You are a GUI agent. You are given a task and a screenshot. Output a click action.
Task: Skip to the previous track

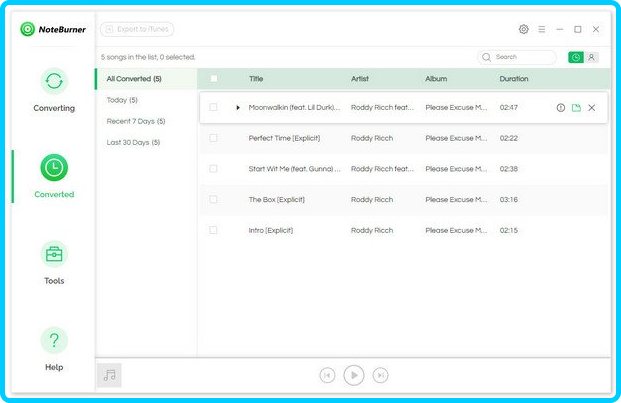pos(327,375)
